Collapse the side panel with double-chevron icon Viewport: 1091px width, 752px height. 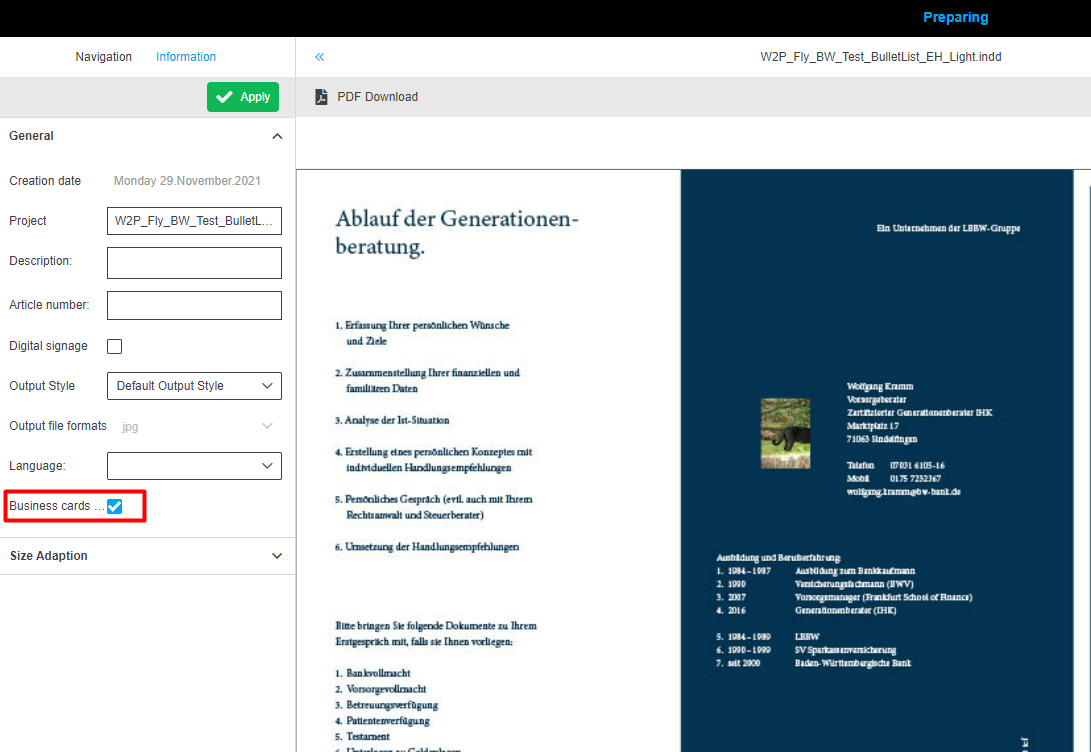[320, 57]
